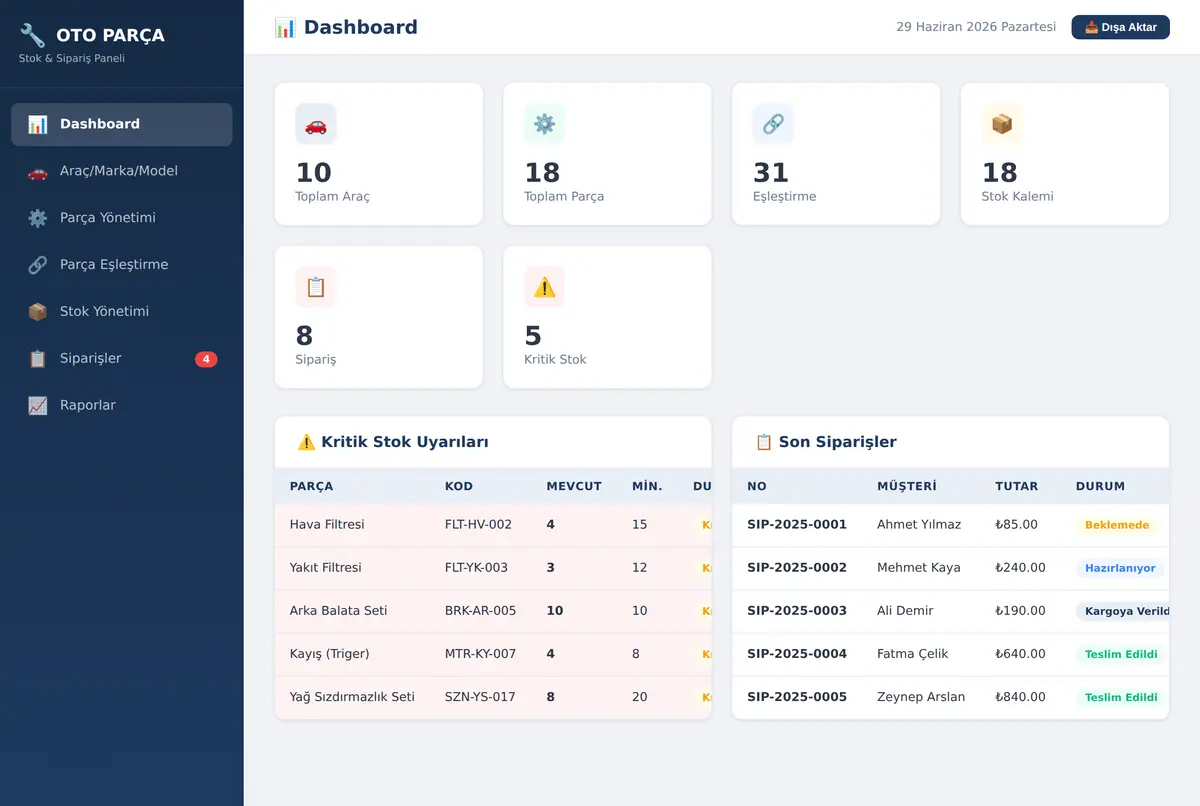Image resolution: width=1200 pixels, height=806 pixels.
Task: Click the Beklemede status badge
Action: (x=1117, y=525)
